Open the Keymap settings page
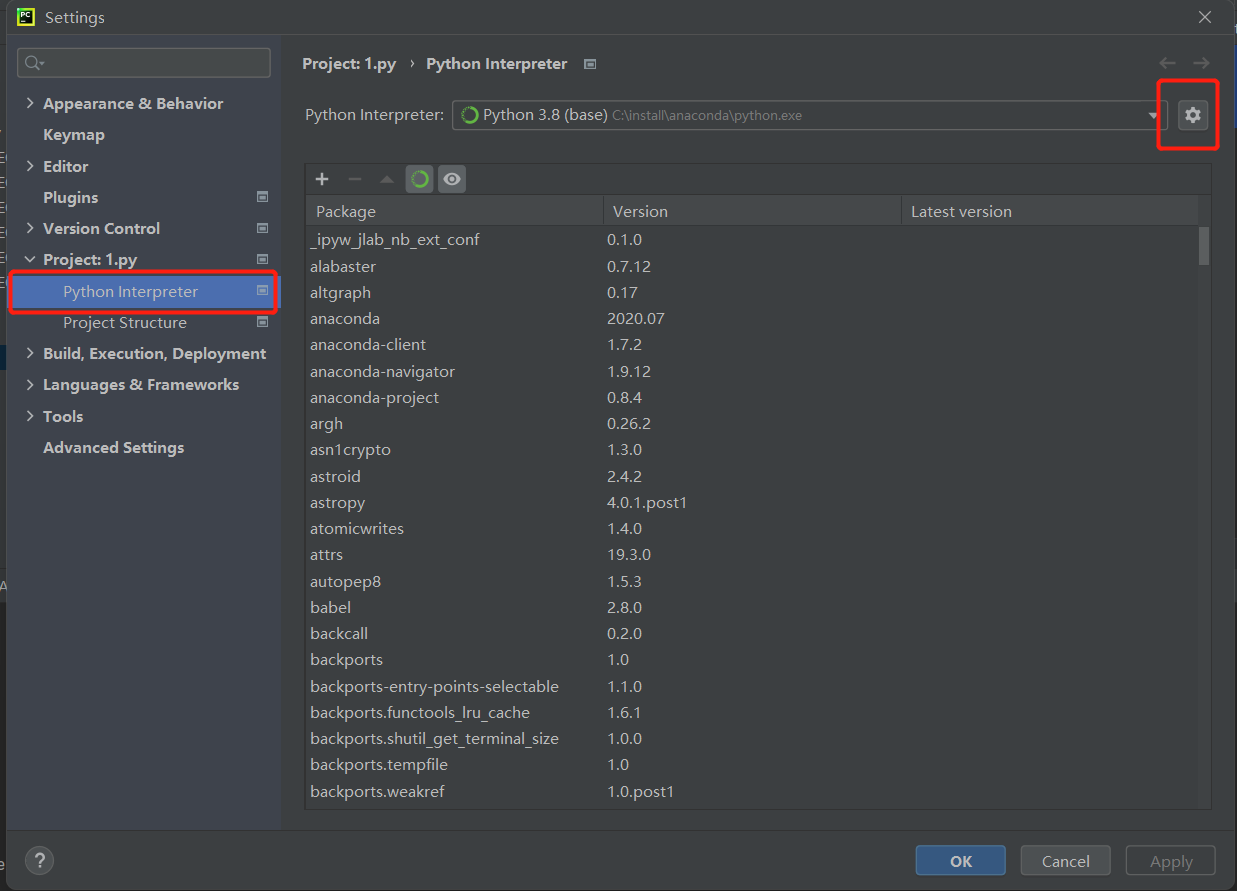 (74, 135)
